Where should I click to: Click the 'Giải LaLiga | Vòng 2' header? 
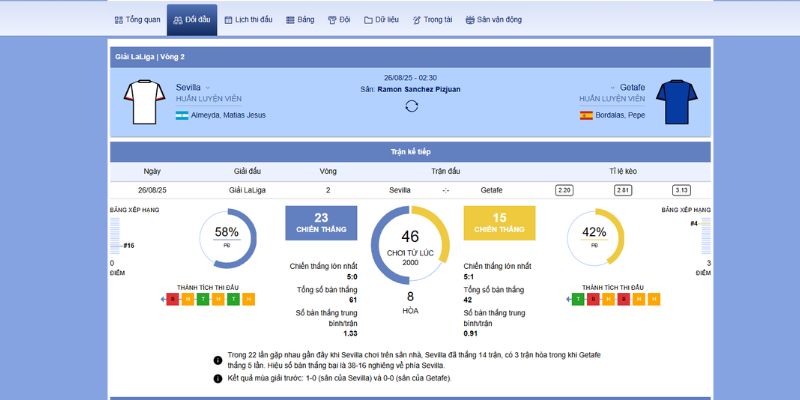pos(410,57)
